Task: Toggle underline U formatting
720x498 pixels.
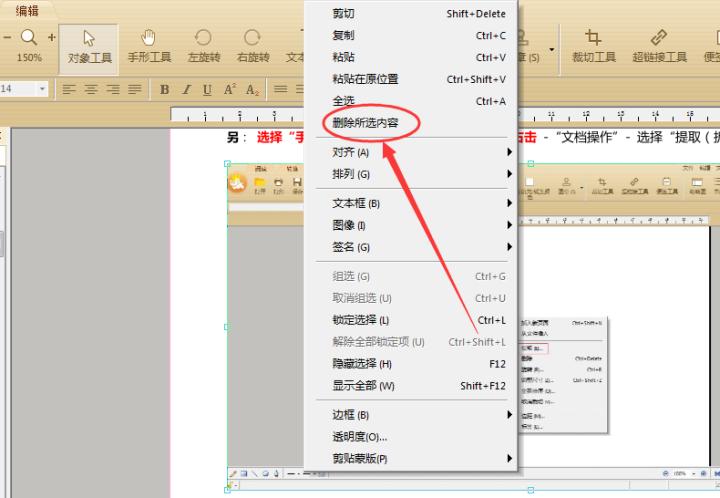Action: [x=207, y=90]
